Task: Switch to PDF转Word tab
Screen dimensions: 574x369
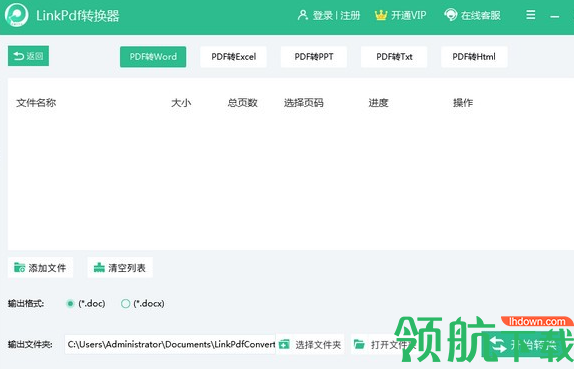Action: 153,57
